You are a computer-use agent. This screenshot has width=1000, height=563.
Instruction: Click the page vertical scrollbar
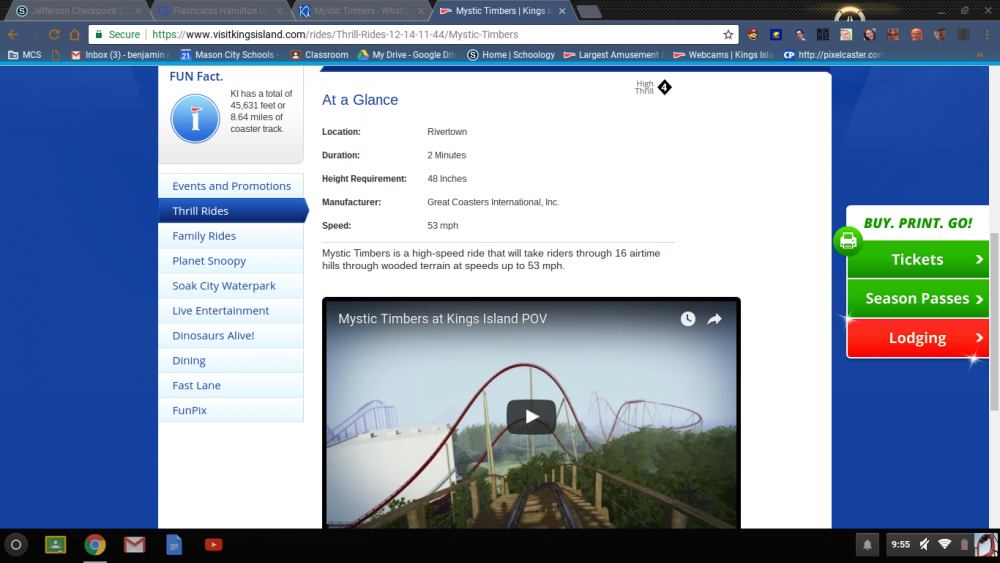pos(994,322)
